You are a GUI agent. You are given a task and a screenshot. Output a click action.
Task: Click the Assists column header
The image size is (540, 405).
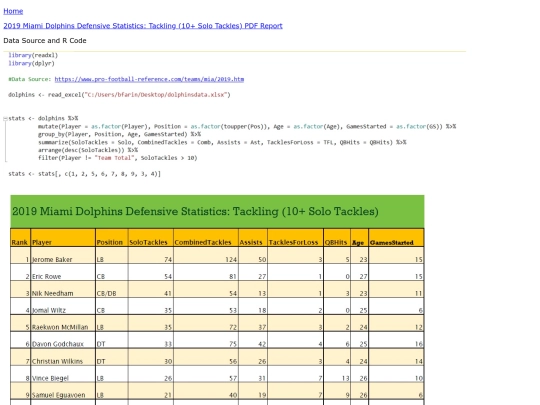point(252,238)
